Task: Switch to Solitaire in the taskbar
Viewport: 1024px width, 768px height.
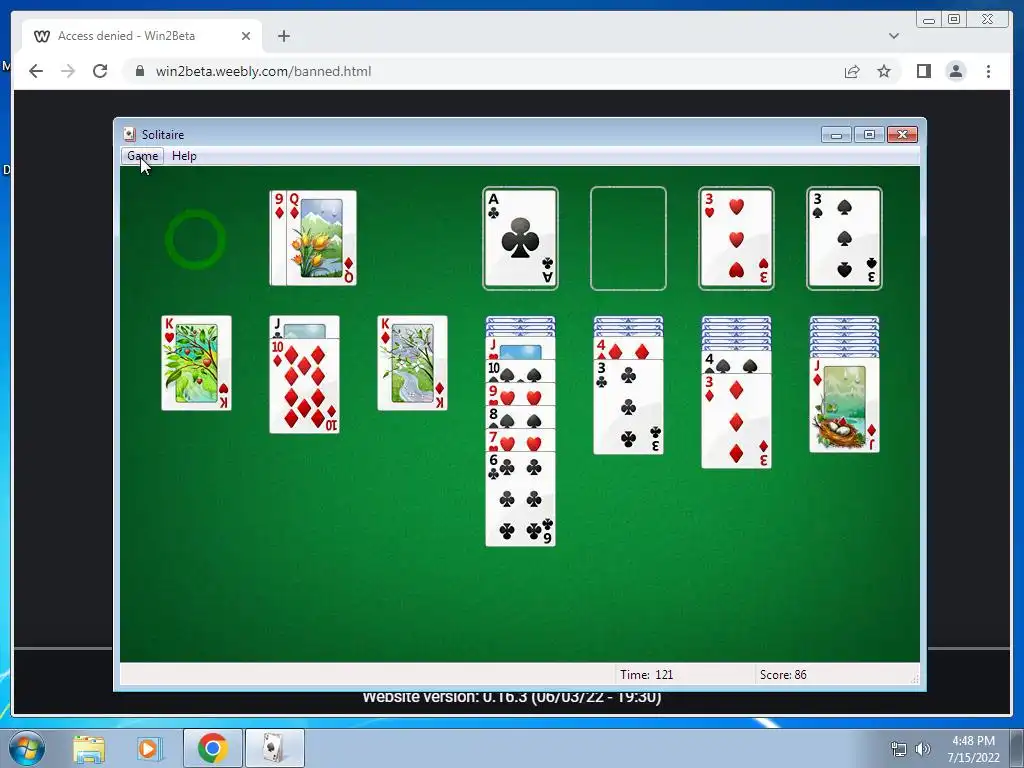Action: click(x=274, y=748)
